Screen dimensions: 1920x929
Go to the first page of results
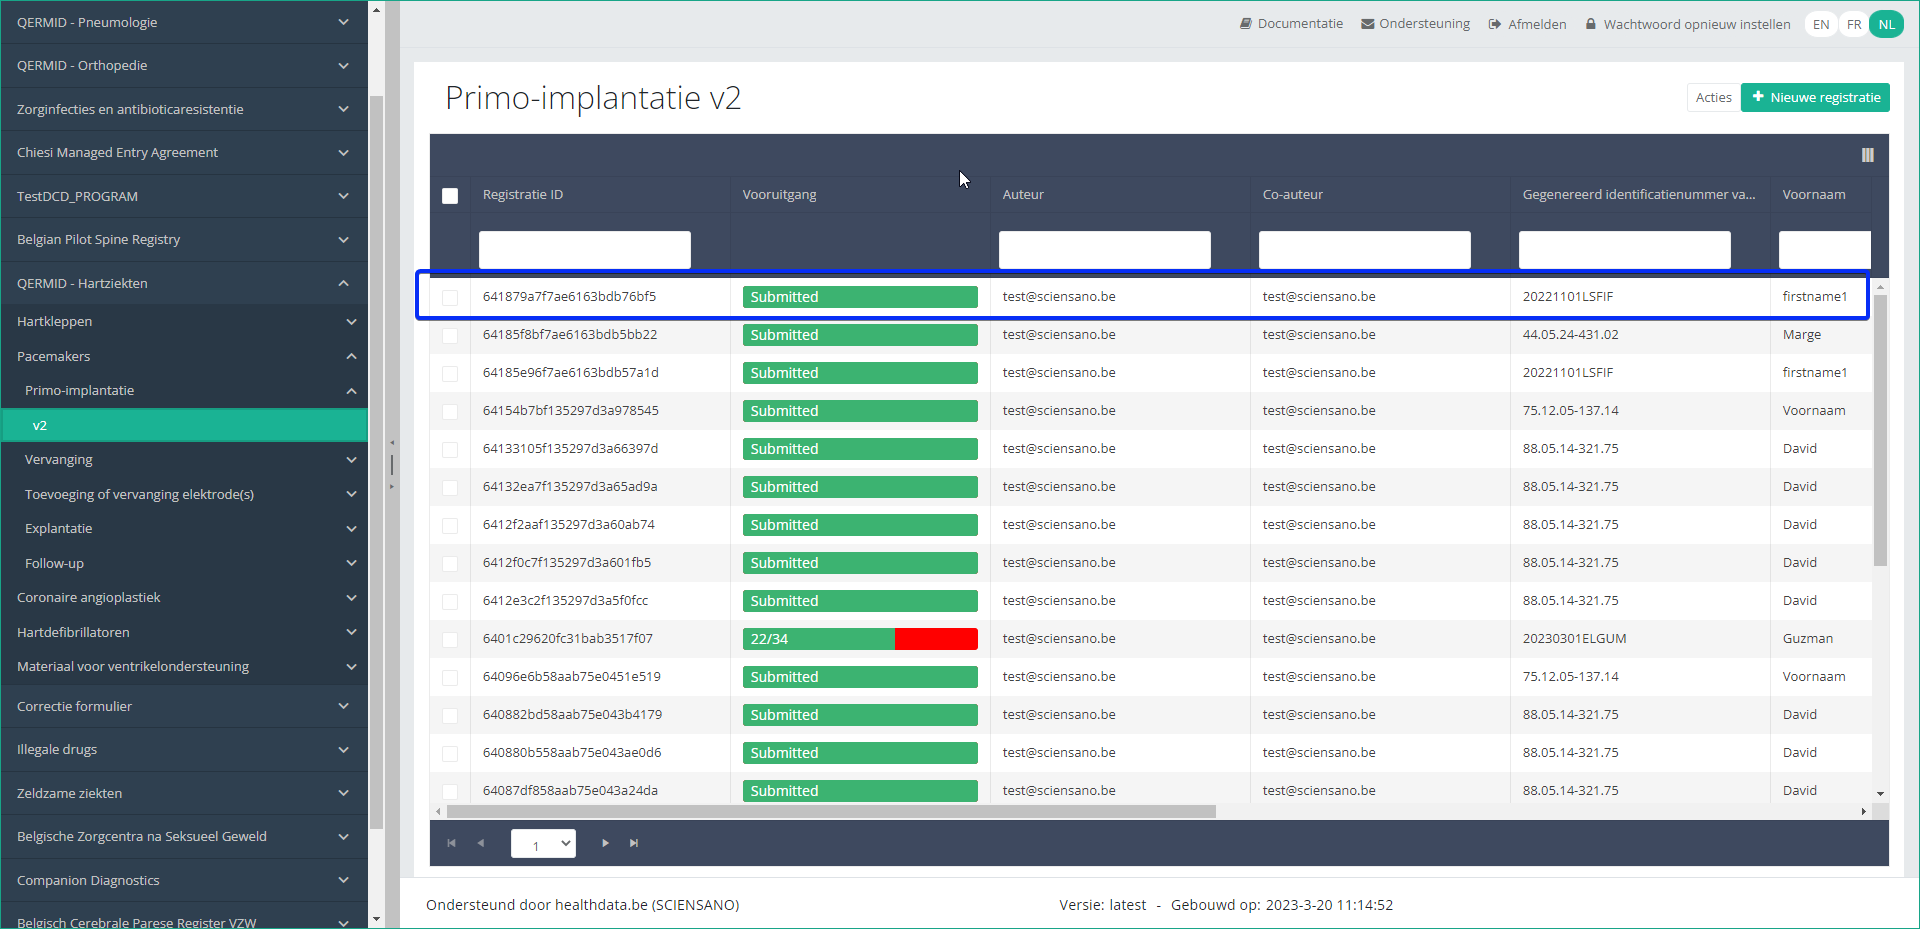coord(451,843)
